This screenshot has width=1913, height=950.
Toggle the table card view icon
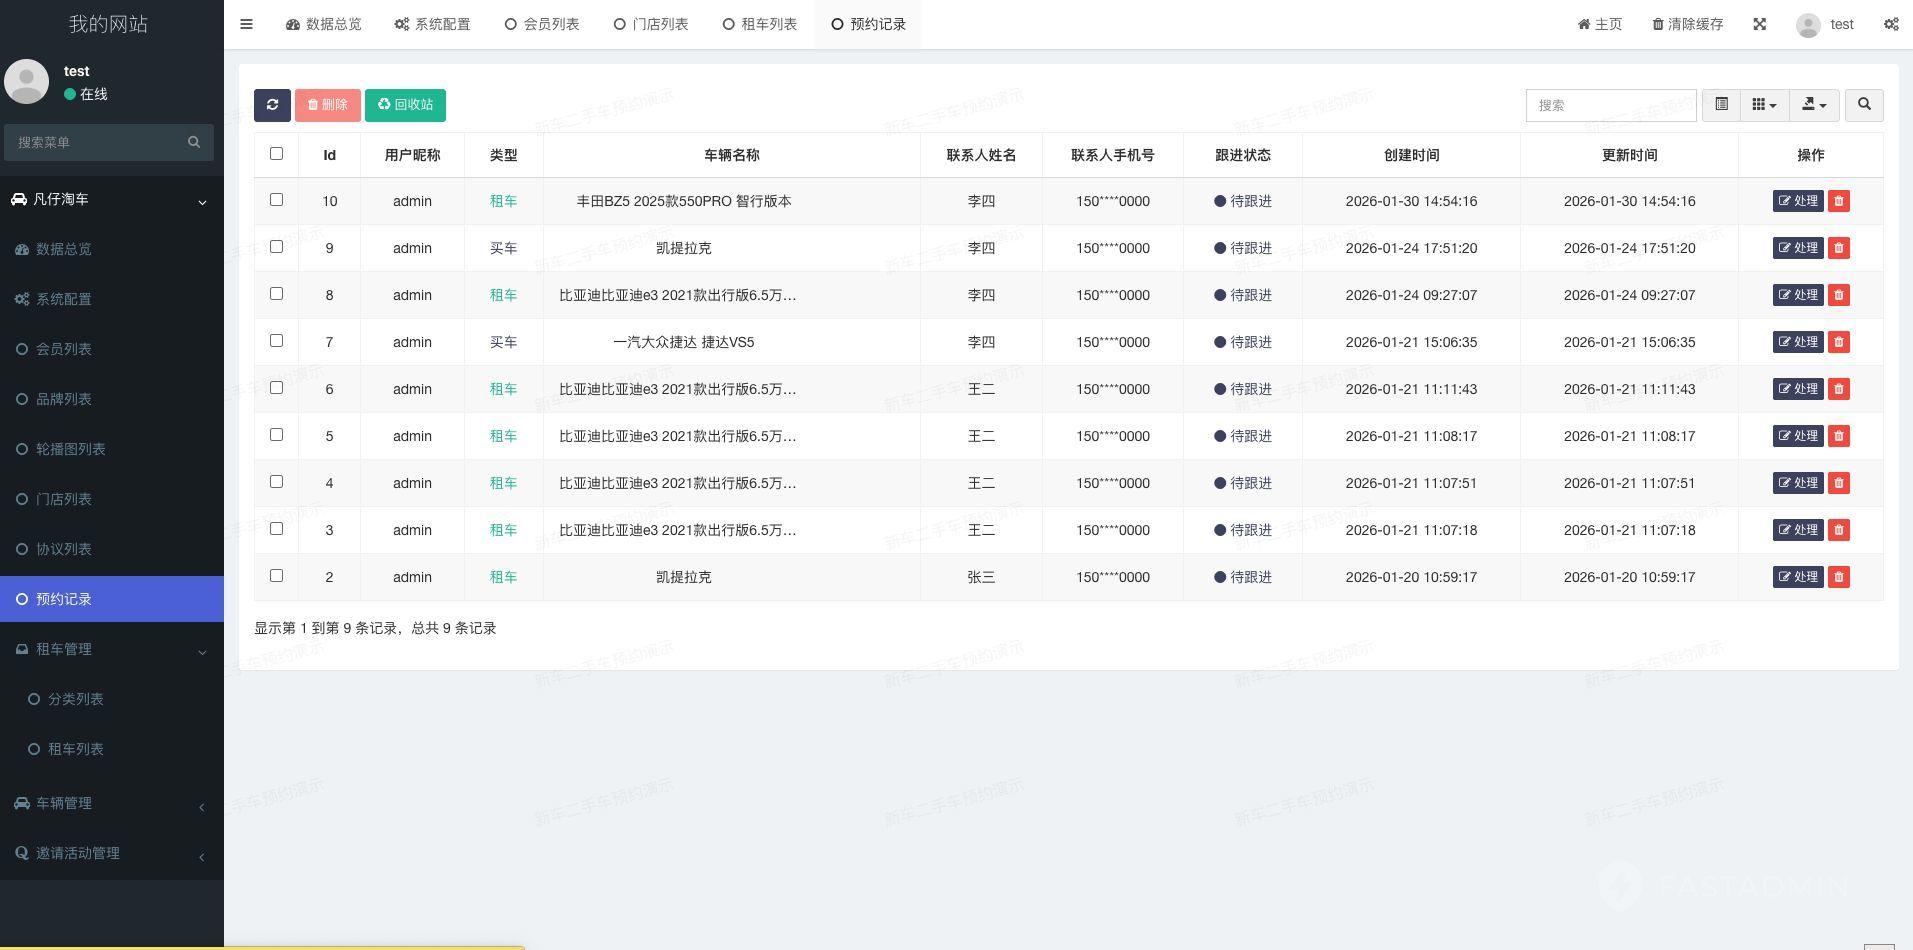tap(1721, 105)
